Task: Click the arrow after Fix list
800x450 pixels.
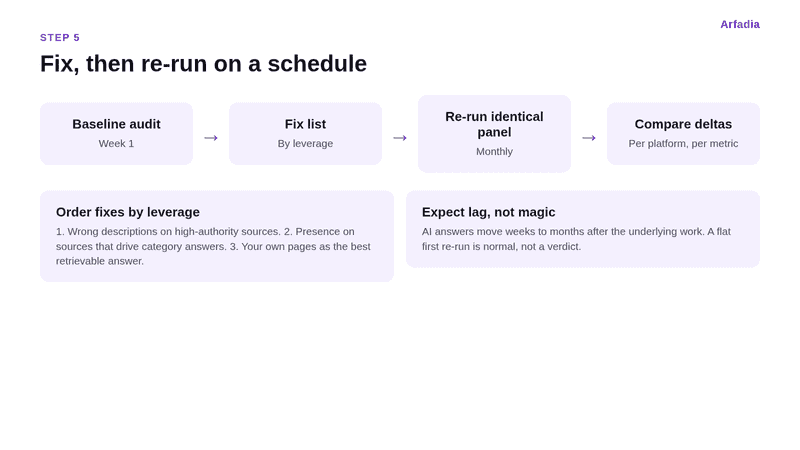Action: click(x=400, y=138)
